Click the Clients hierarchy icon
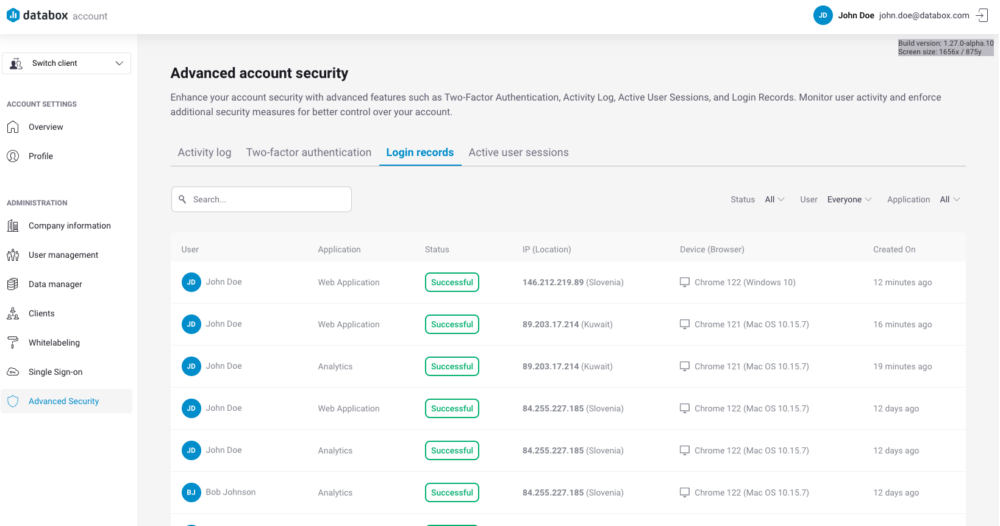Viewport: 1000px width, 526px height. pos(13,314)
